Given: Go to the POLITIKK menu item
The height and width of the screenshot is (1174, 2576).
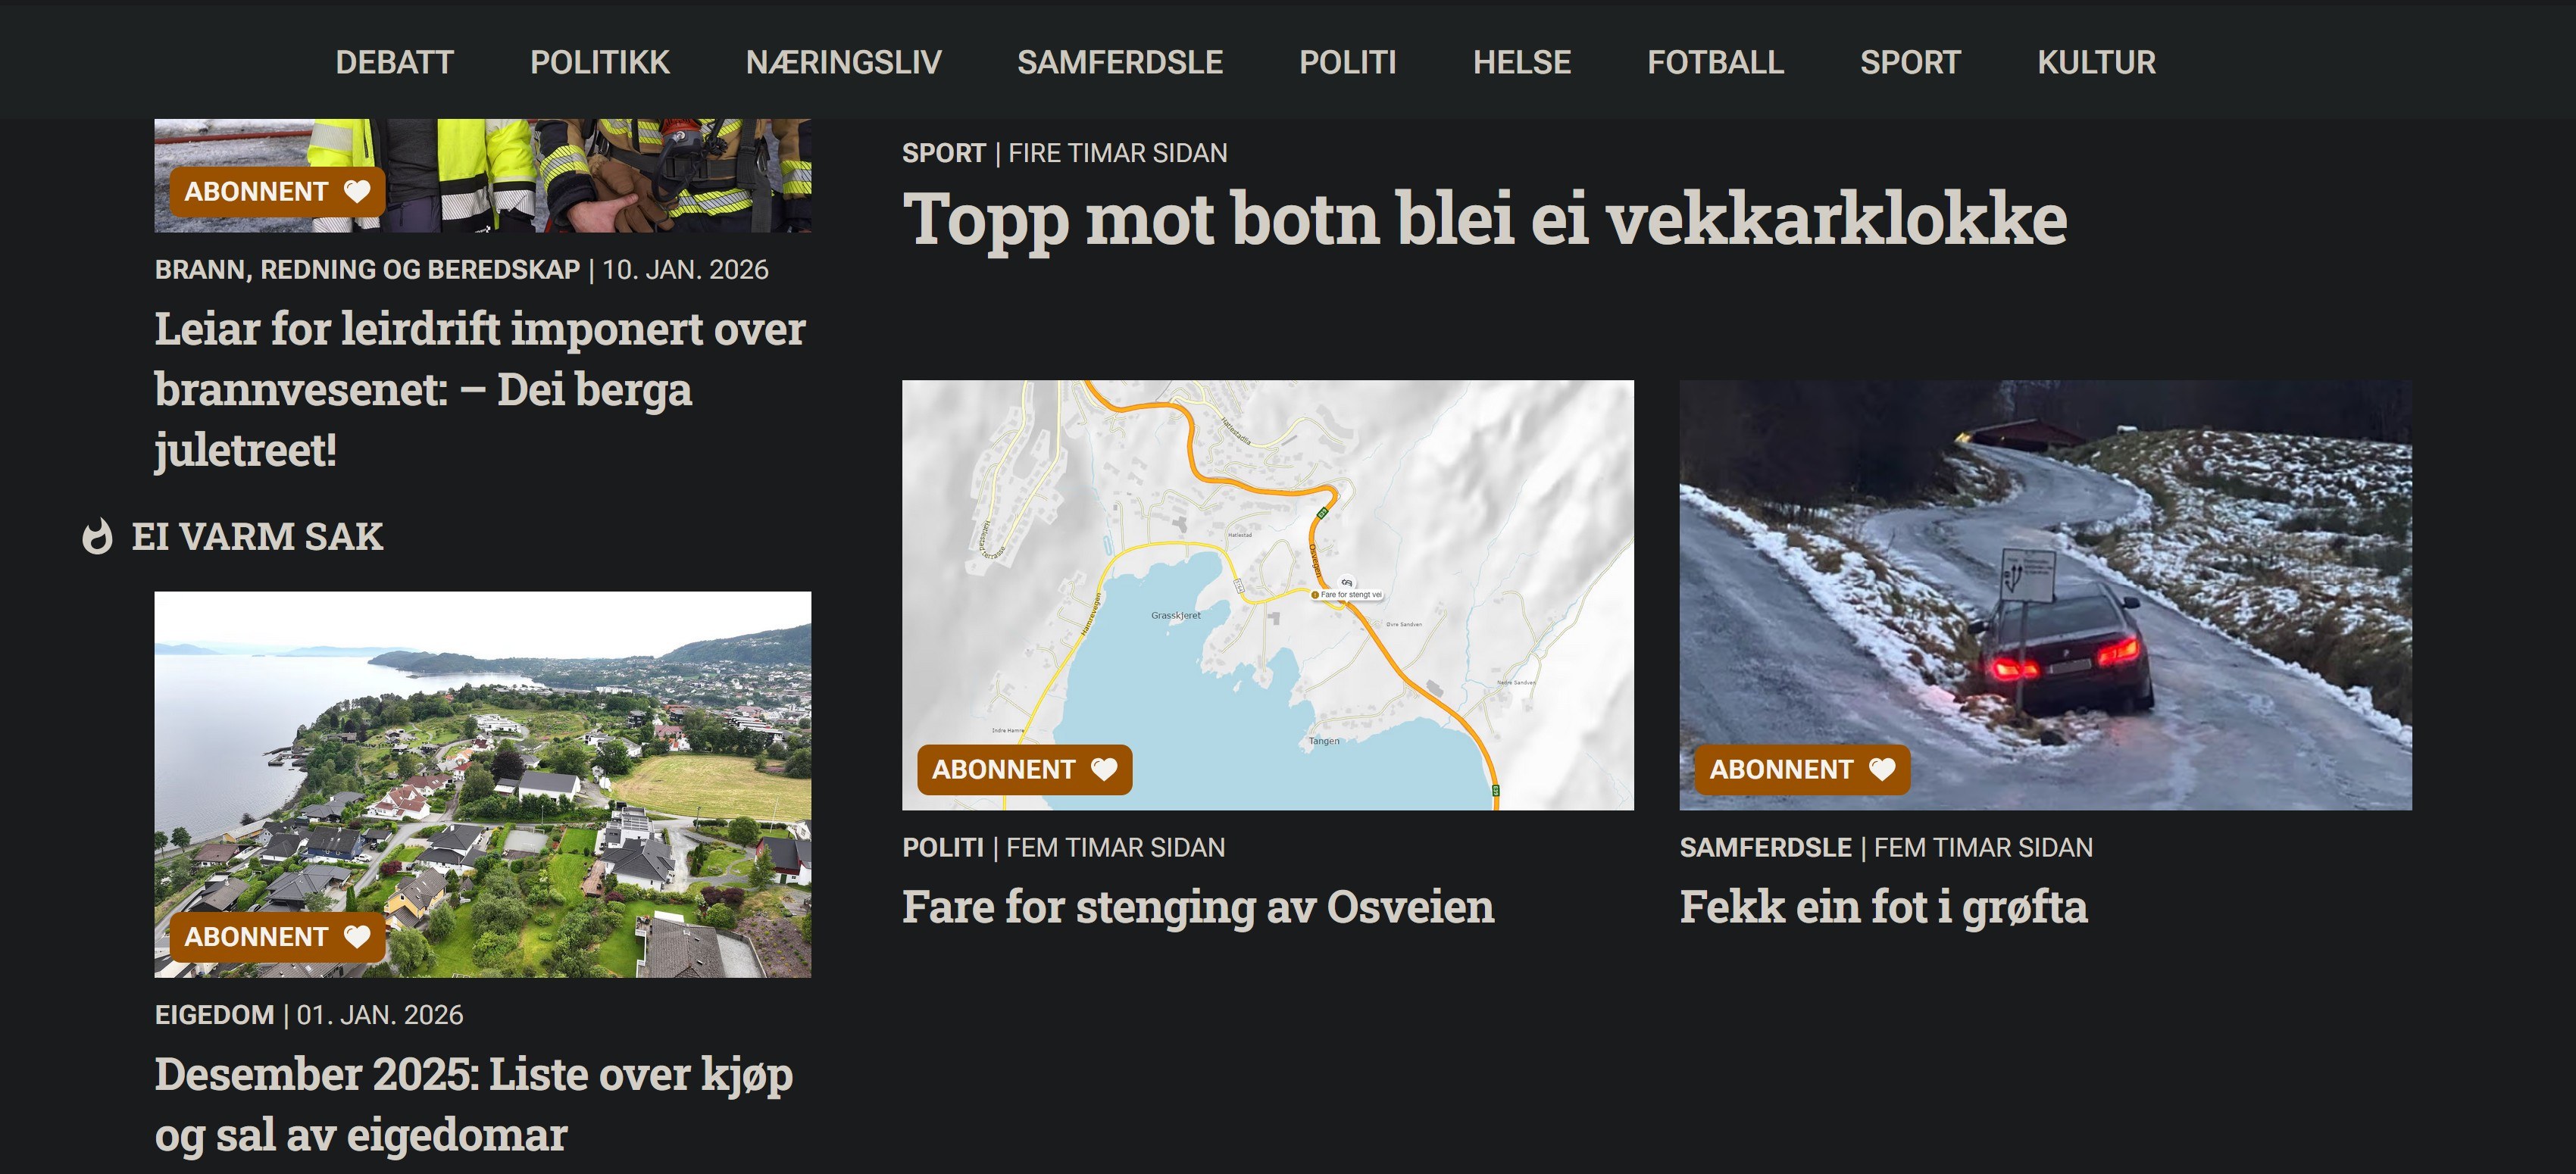Looking at the screenshot, I should tap(600, 62).
